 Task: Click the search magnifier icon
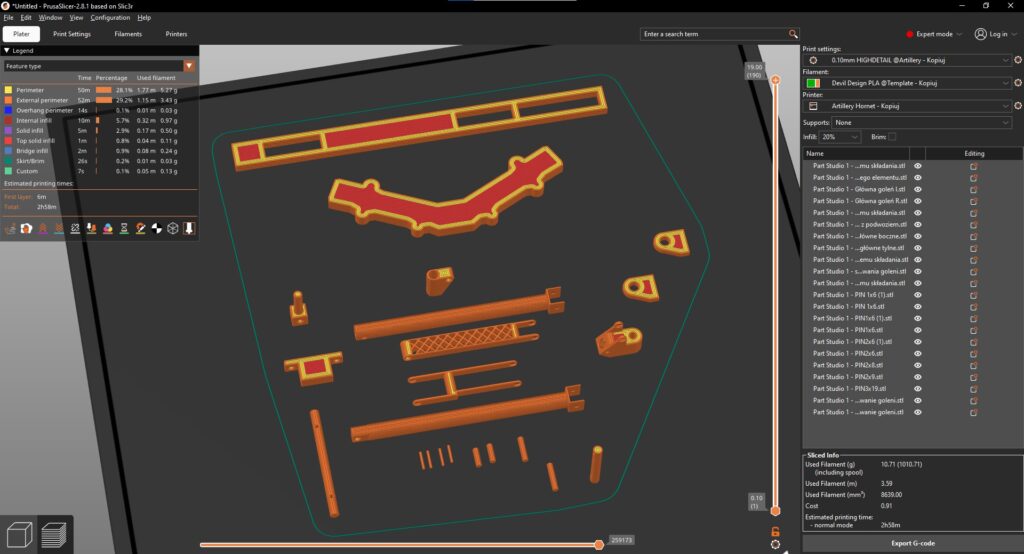[793, 34]
